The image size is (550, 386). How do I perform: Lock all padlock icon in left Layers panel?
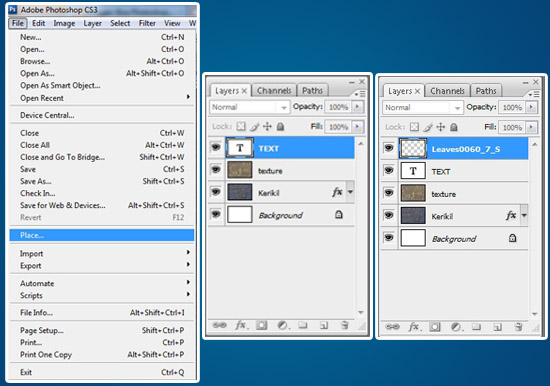280,126
